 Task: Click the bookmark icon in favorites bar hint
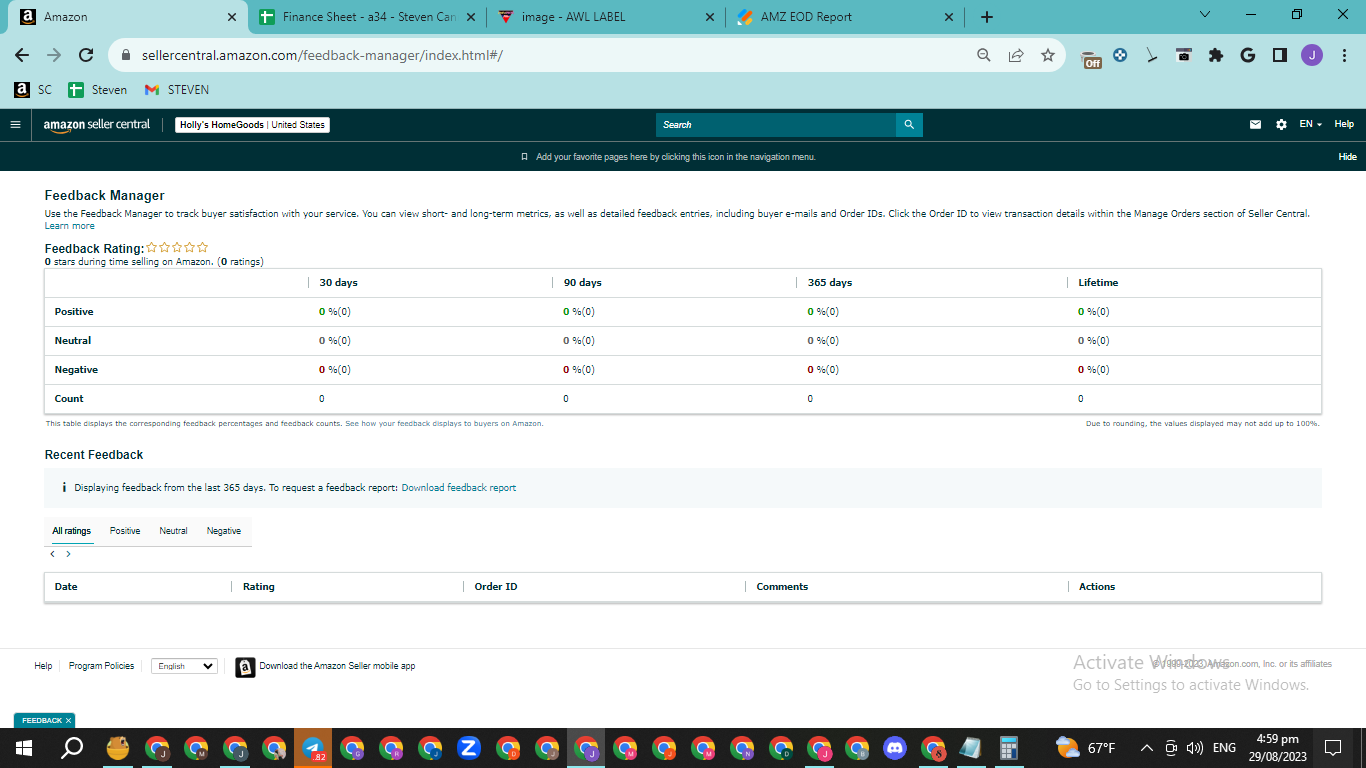tap(525, 157)
